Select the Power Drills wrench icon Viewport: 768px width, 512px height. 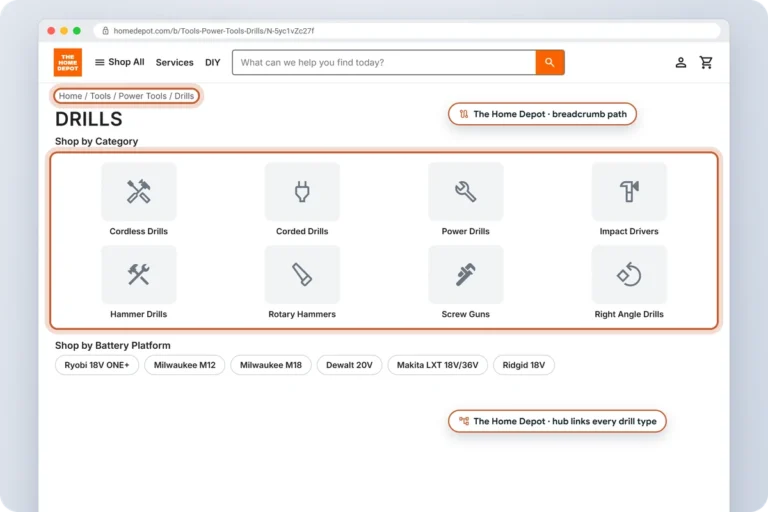(x=466, y=192)
